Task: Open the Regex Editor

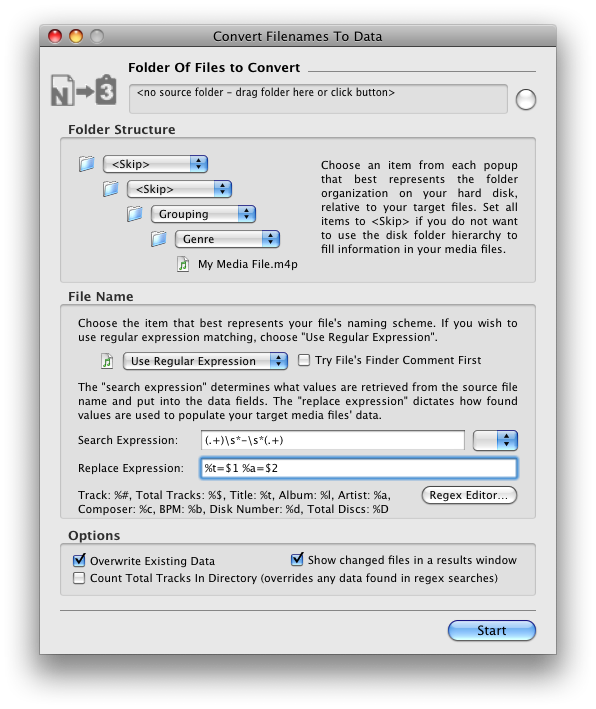Action: click(x=469, y=495)
